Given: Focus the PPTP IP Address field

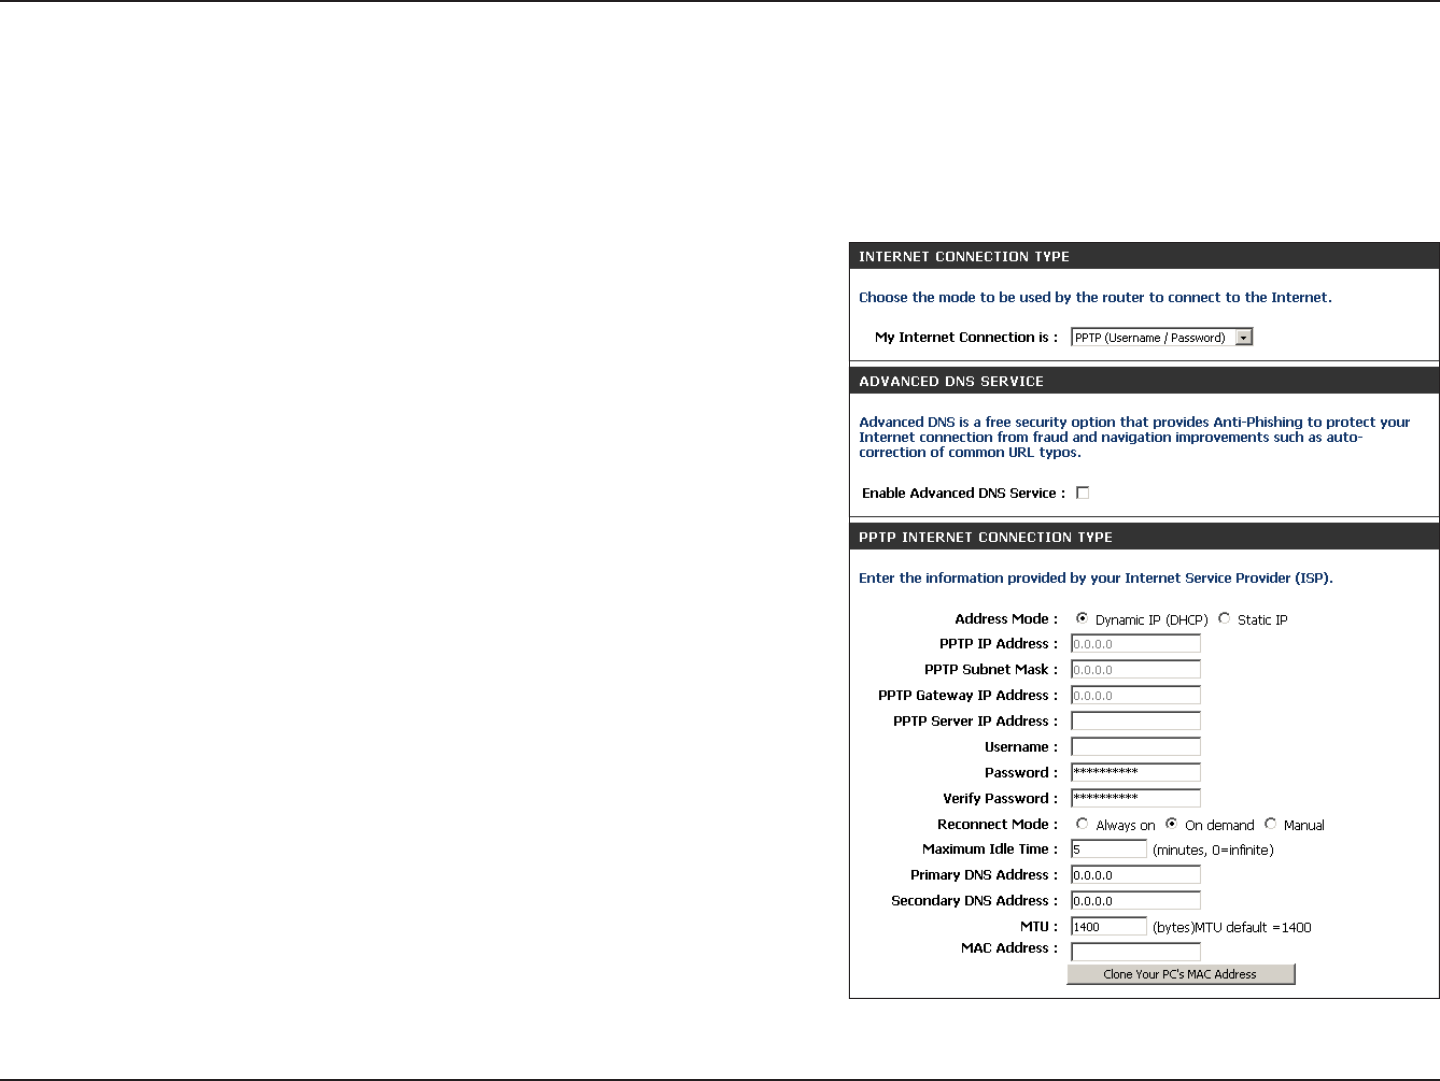Looking at the screenshot, I should (x=1136, y=644).
